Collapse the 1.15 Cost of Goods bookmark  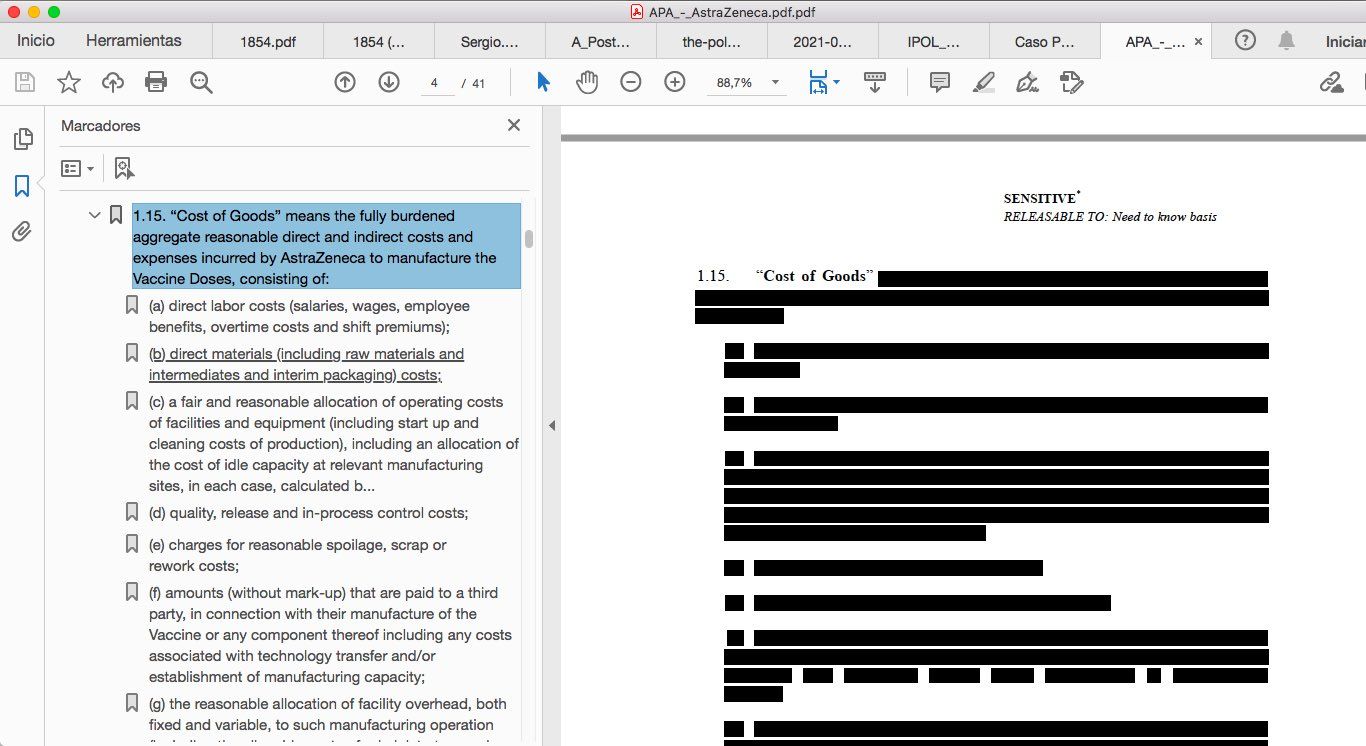point(93,214)
